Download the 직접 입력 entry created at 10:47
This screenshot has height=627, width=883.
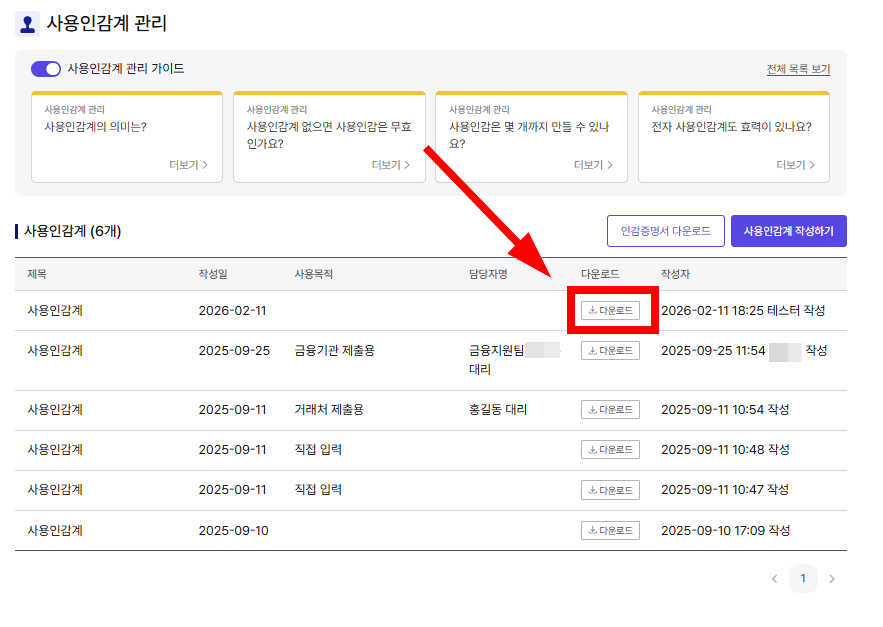pyautogui.click(x=610, y=489)
